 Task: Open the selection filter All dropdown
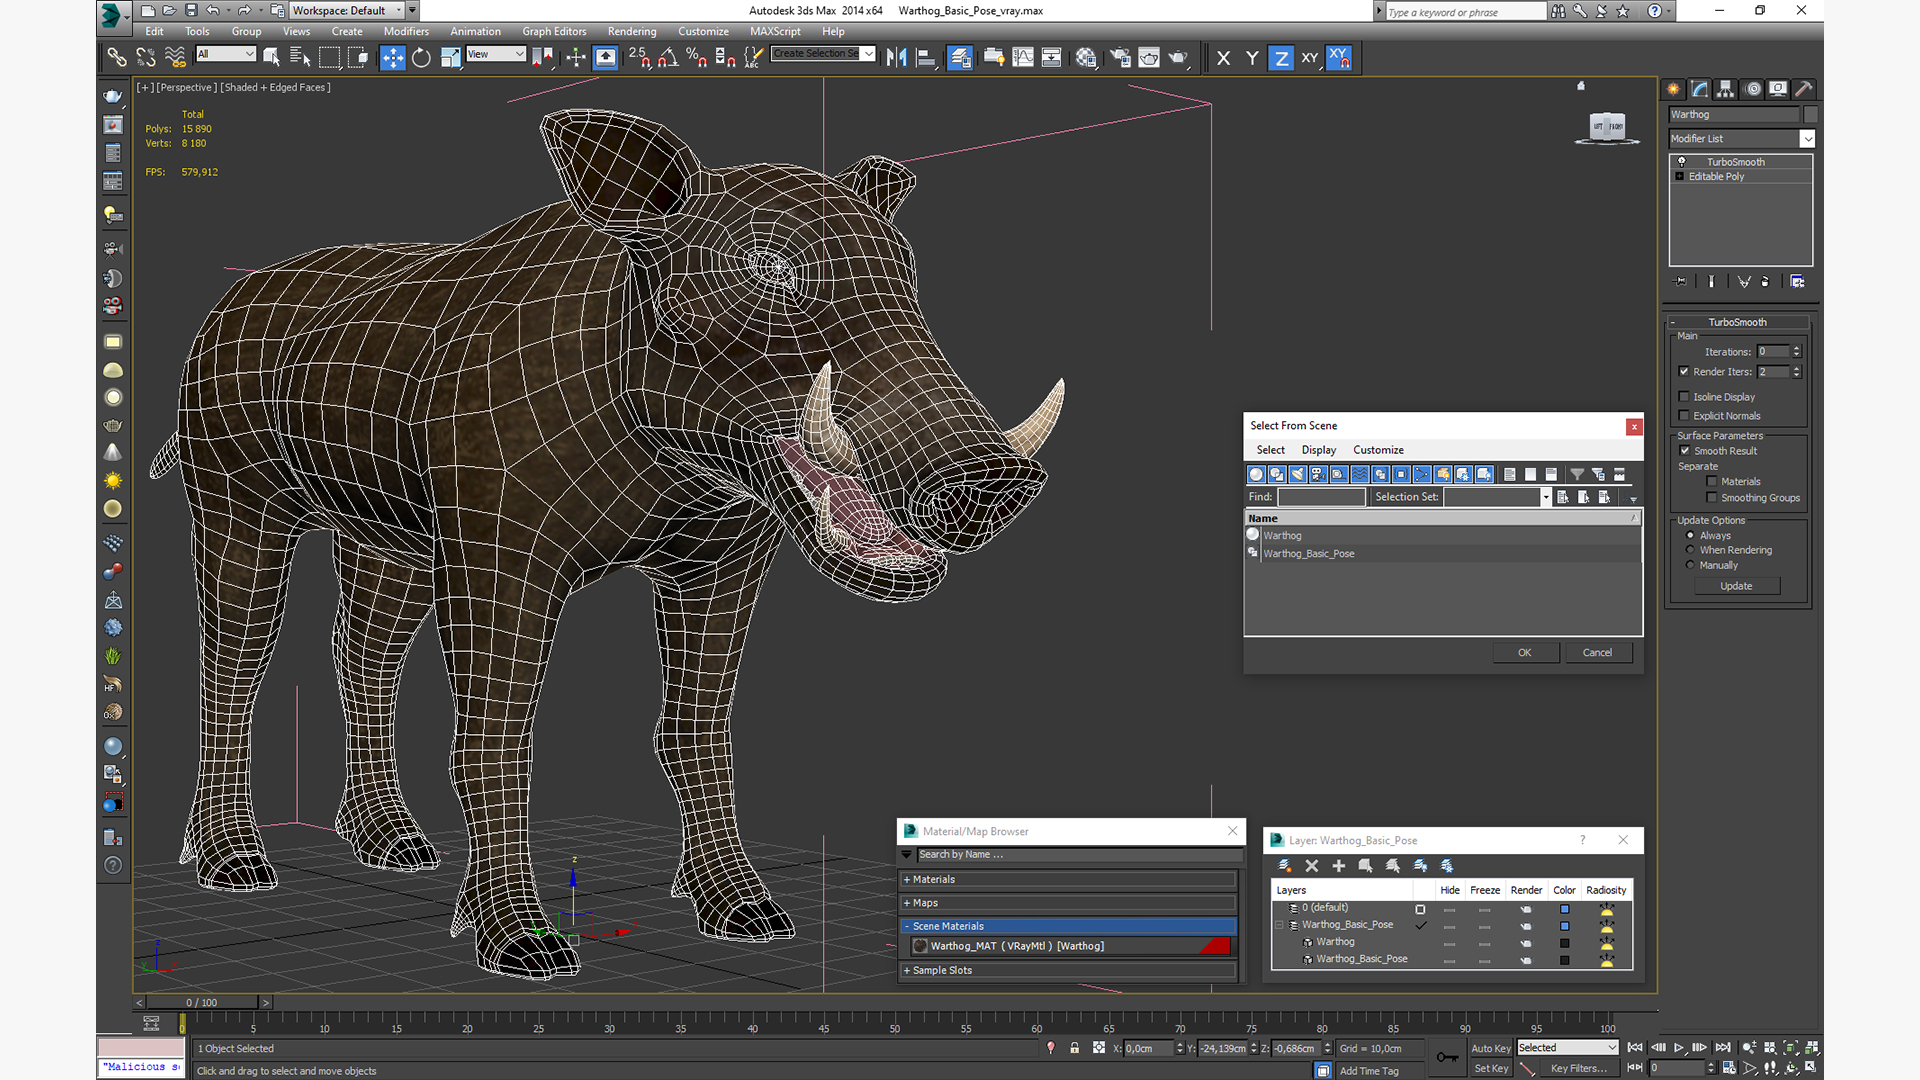point(226,54)
